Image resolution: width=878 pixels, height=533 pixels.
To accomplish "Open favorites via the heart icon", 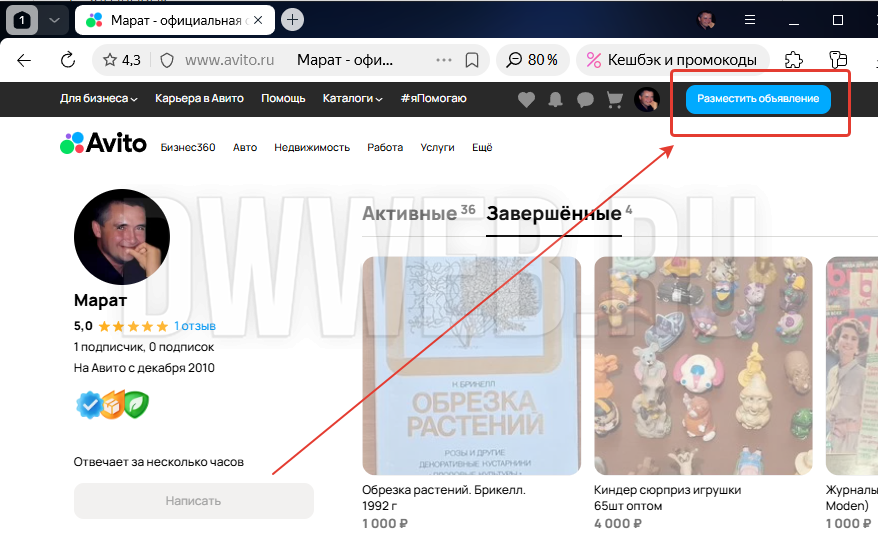I will click(526, 99).
